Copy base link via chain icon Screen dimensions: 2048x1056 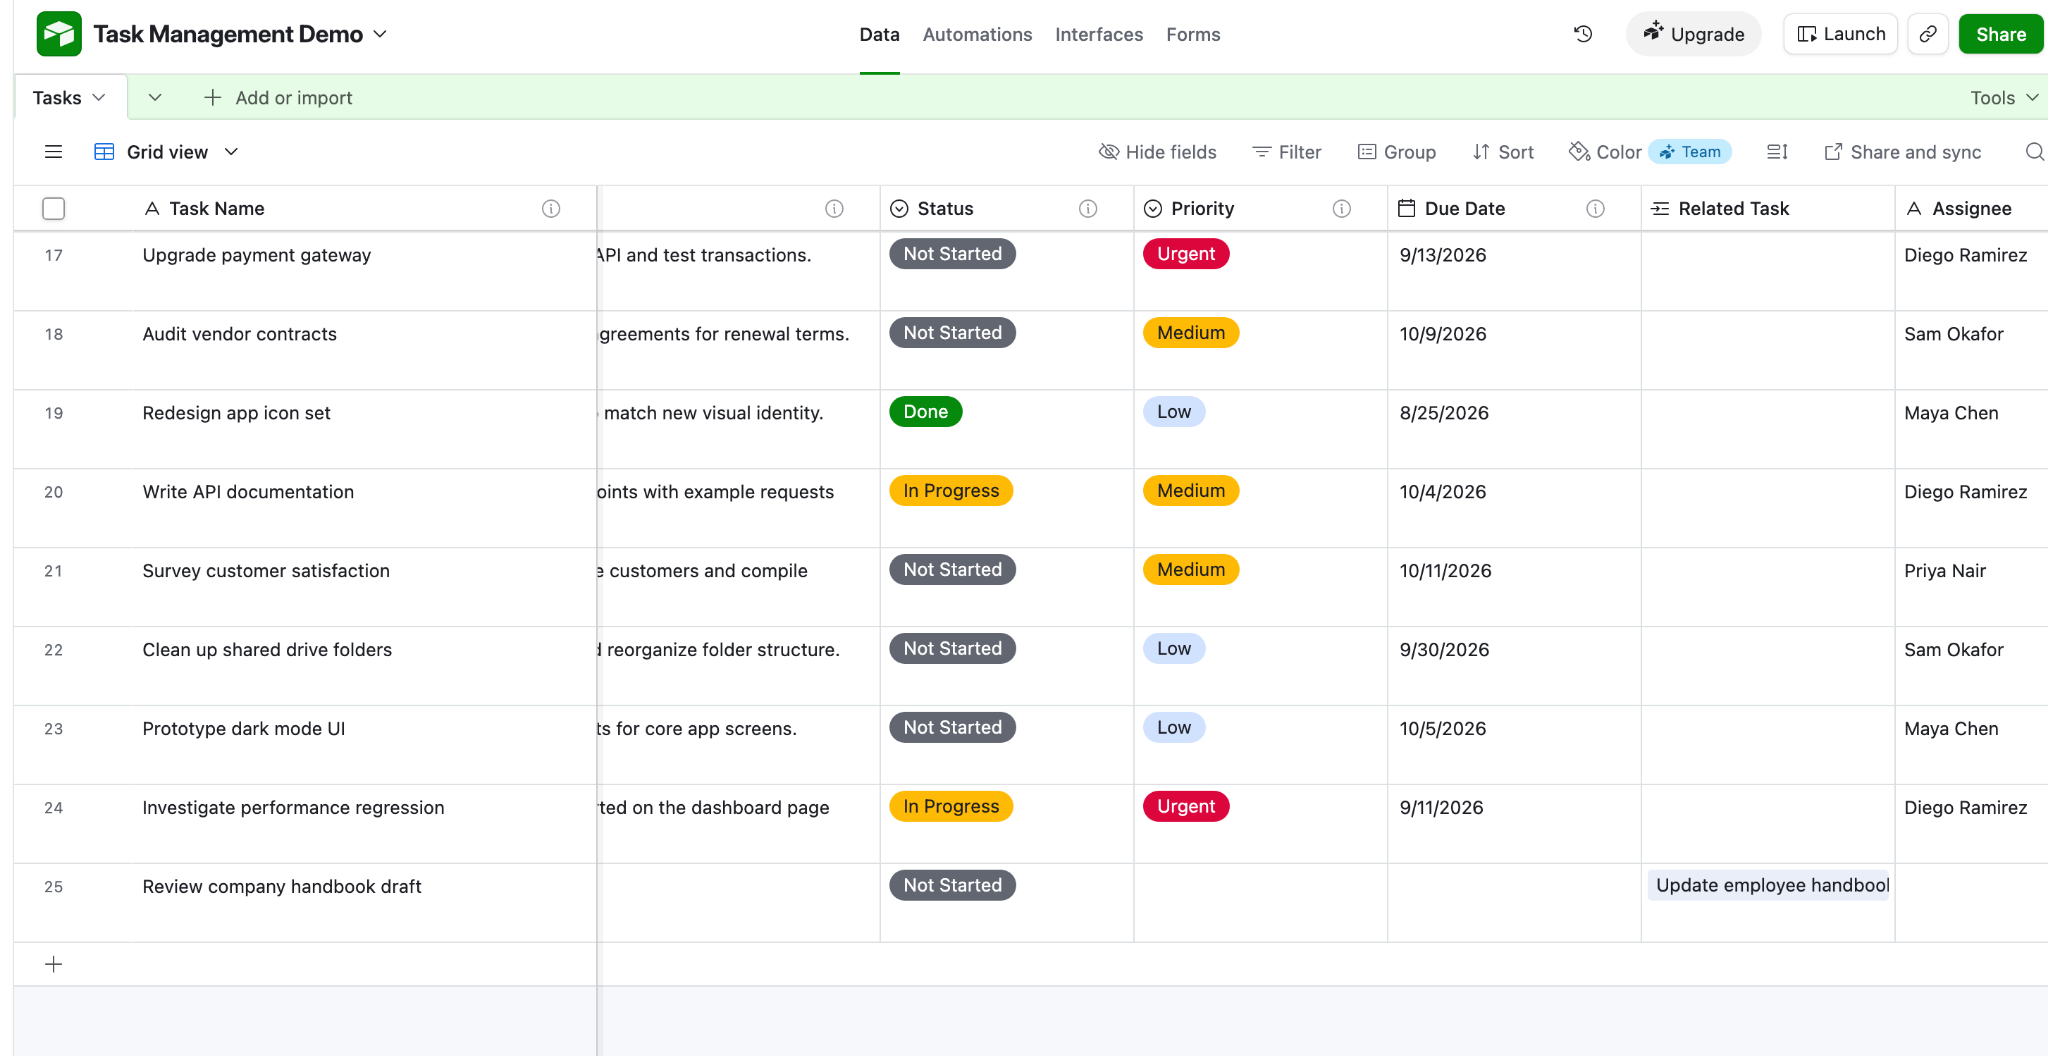pos(1928,34)
